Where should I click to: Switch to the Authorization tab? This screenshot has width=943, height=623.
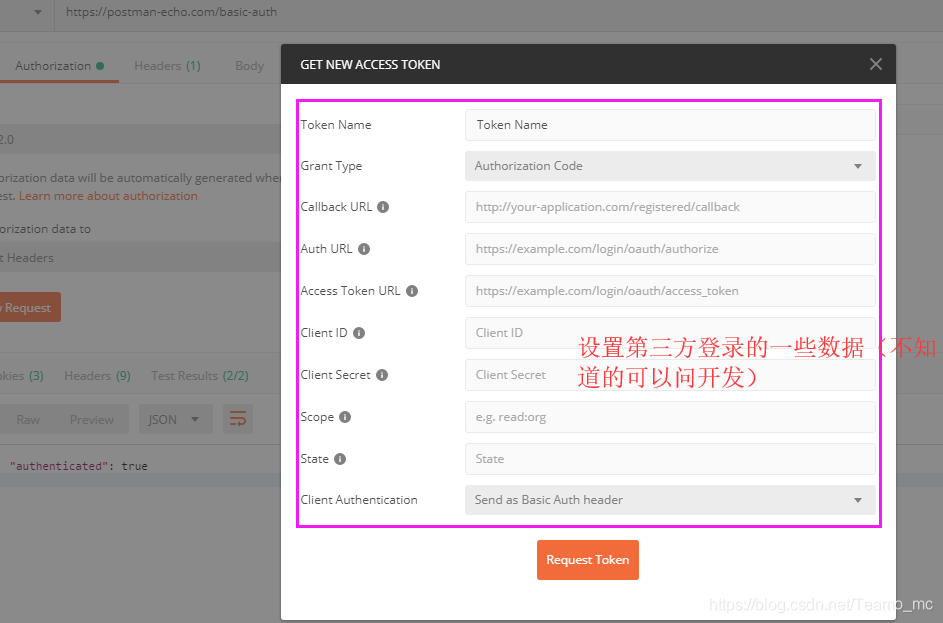pyautogui.click(x=59, y=66)
